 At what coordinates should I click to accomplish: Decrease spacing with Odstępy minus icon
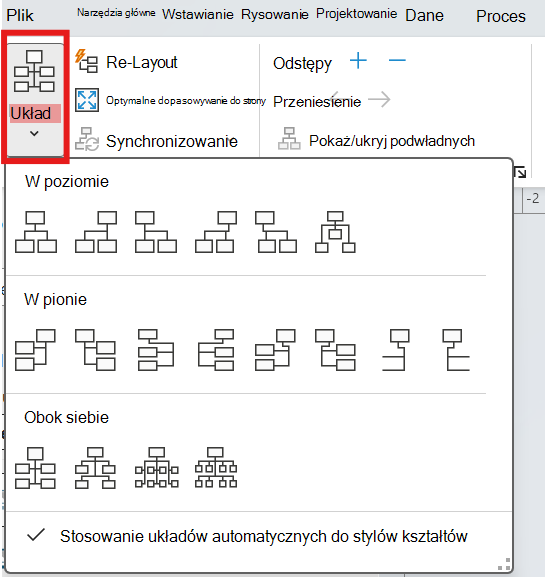(x=397, y=60)
